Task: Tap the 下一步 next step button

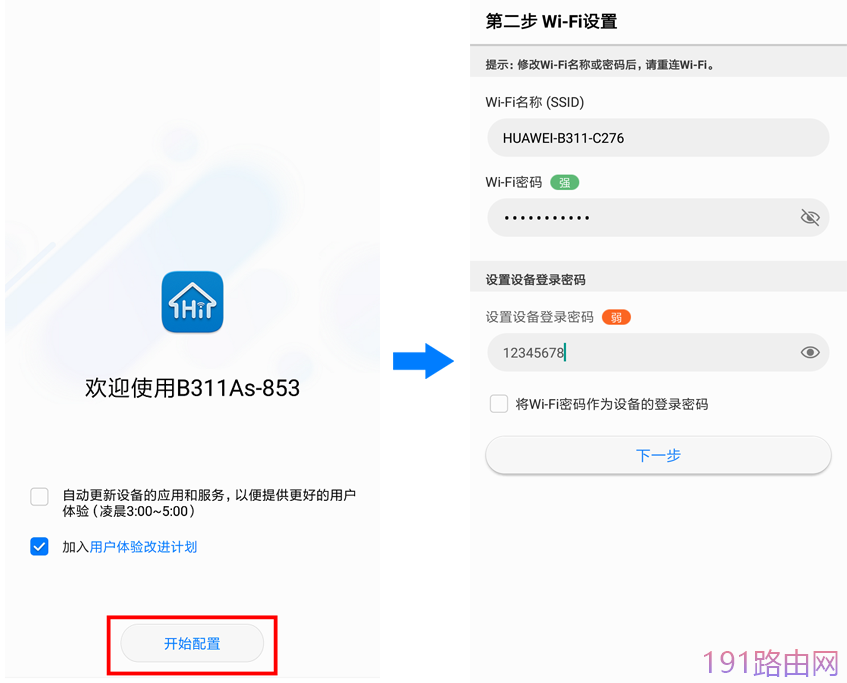Action: pyautogui.click(x=658, y=455)
